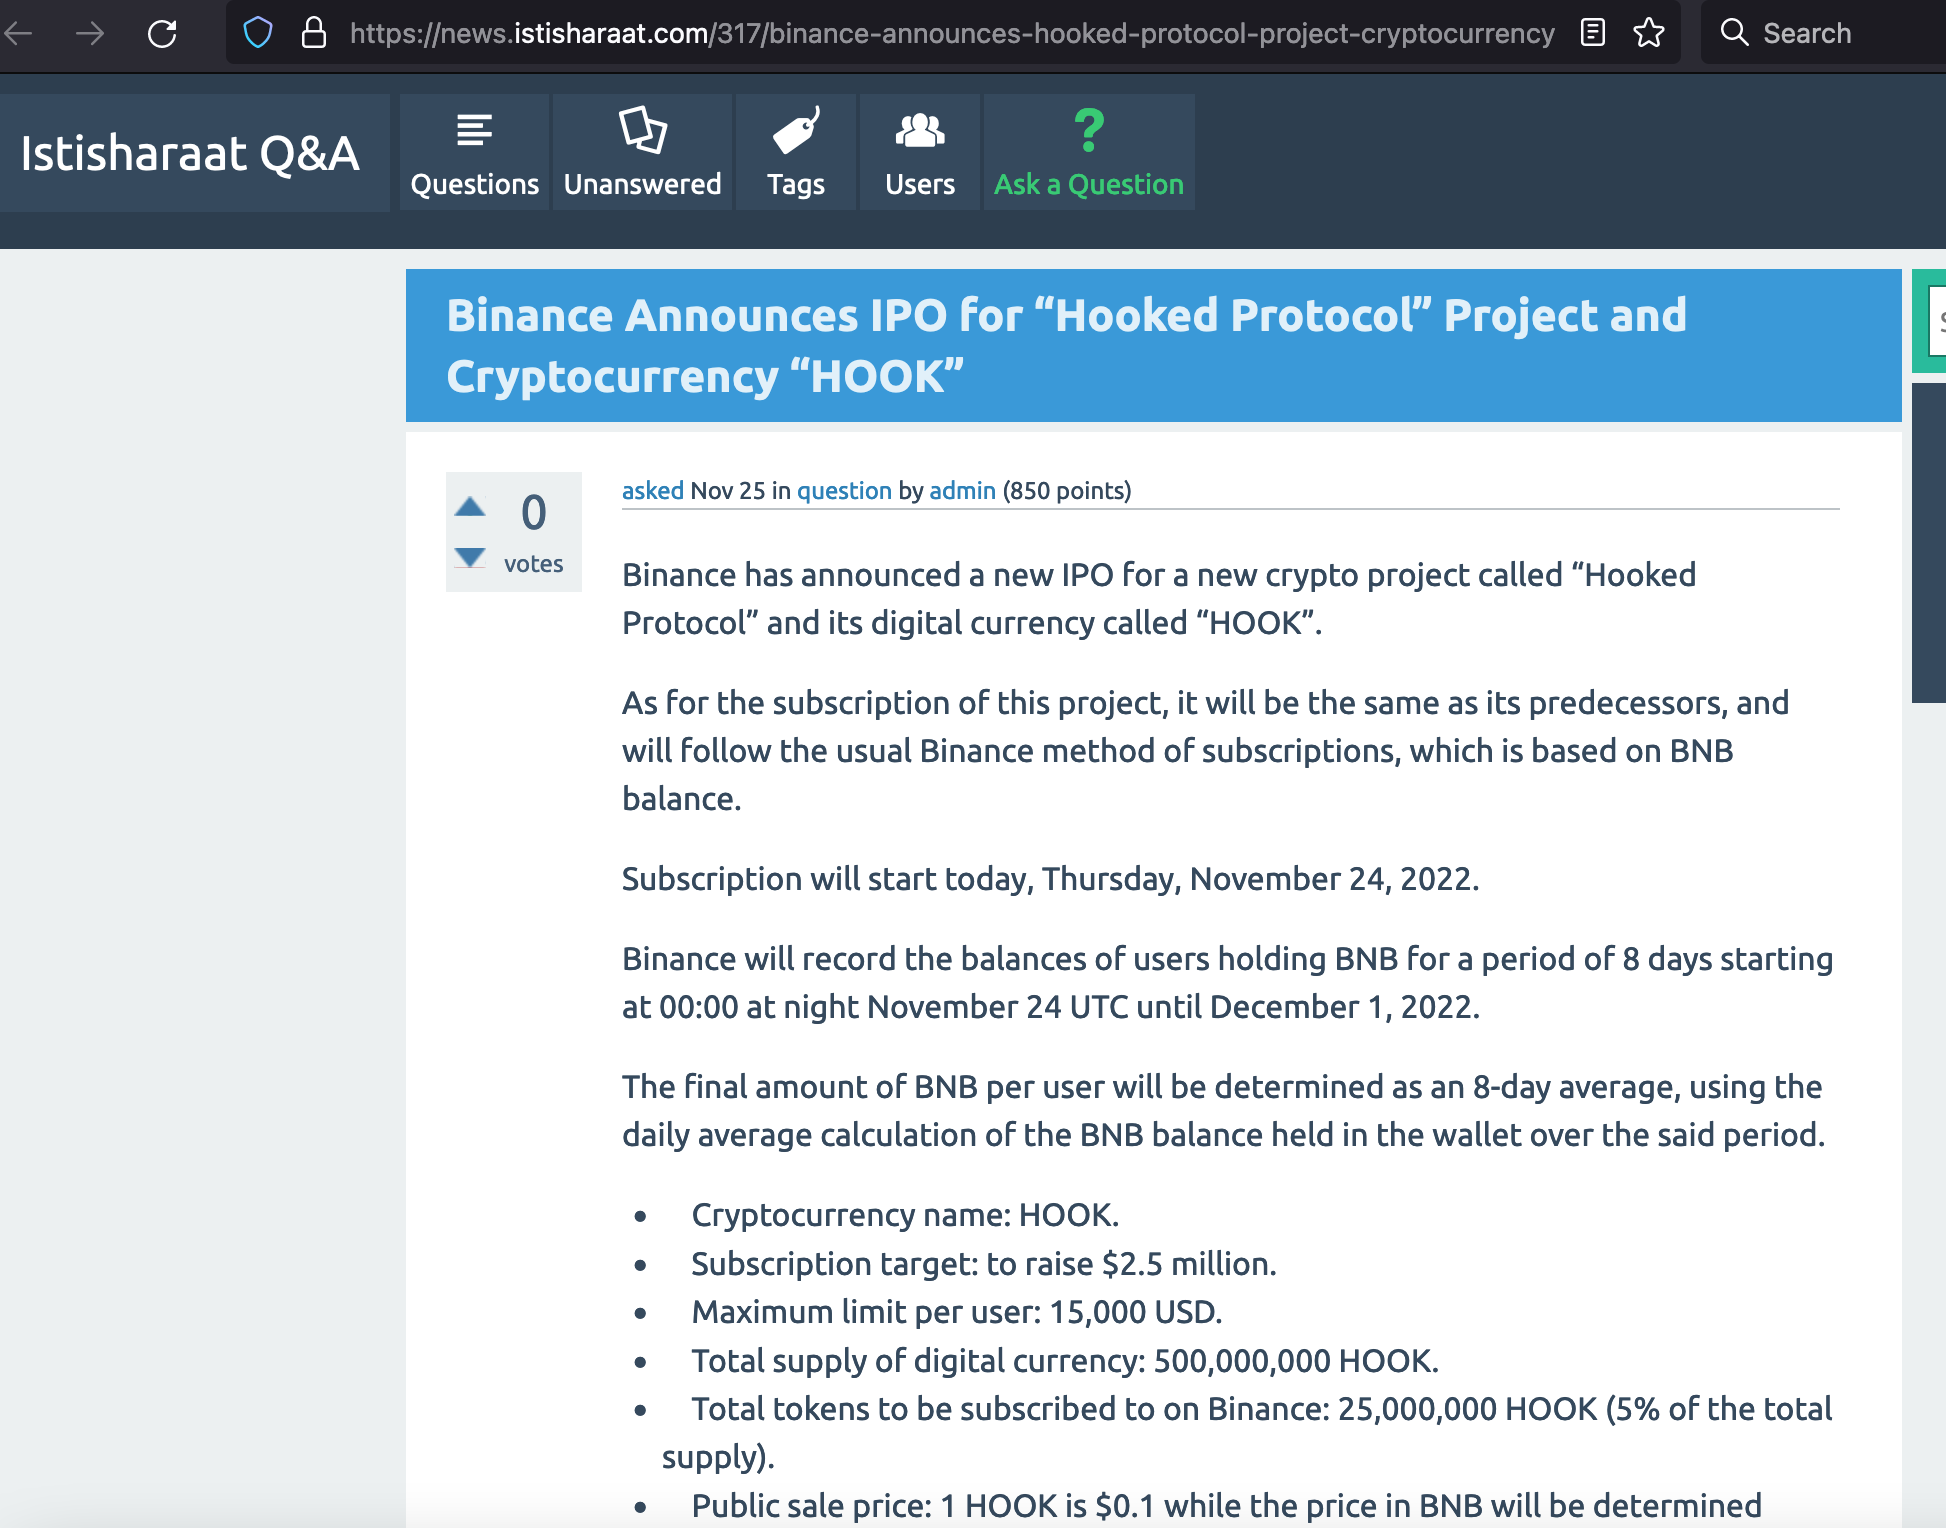Open the Users menu item

pos(920,152)
